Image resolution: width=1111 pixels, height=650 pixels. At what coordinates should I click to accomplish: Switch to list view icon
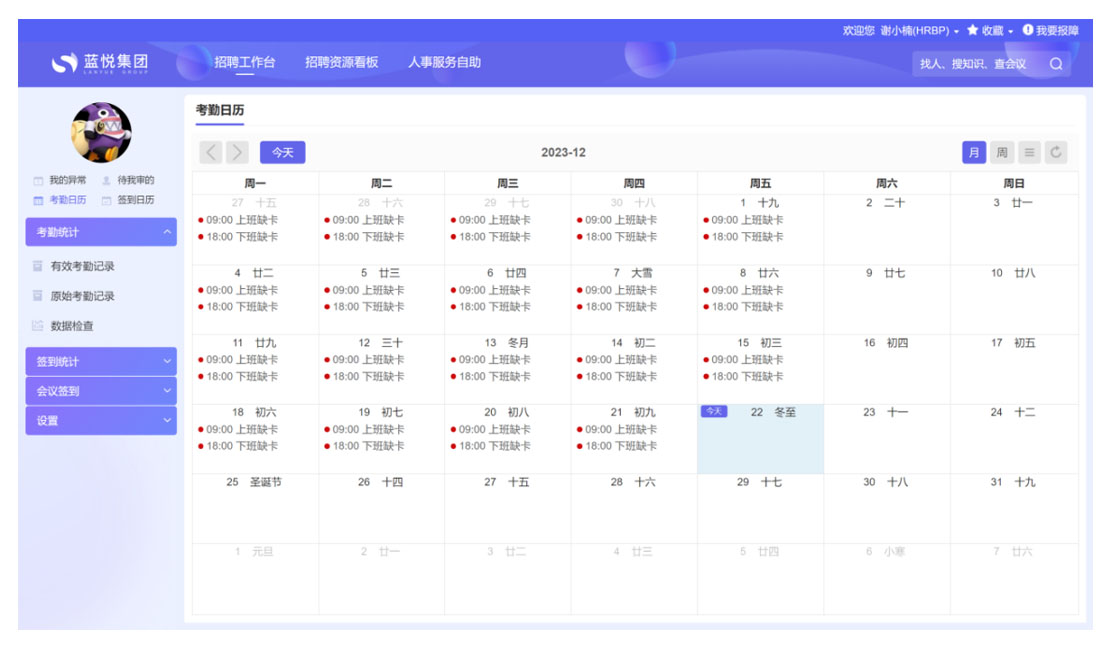pyautogui.click(x=1029, y=152)
